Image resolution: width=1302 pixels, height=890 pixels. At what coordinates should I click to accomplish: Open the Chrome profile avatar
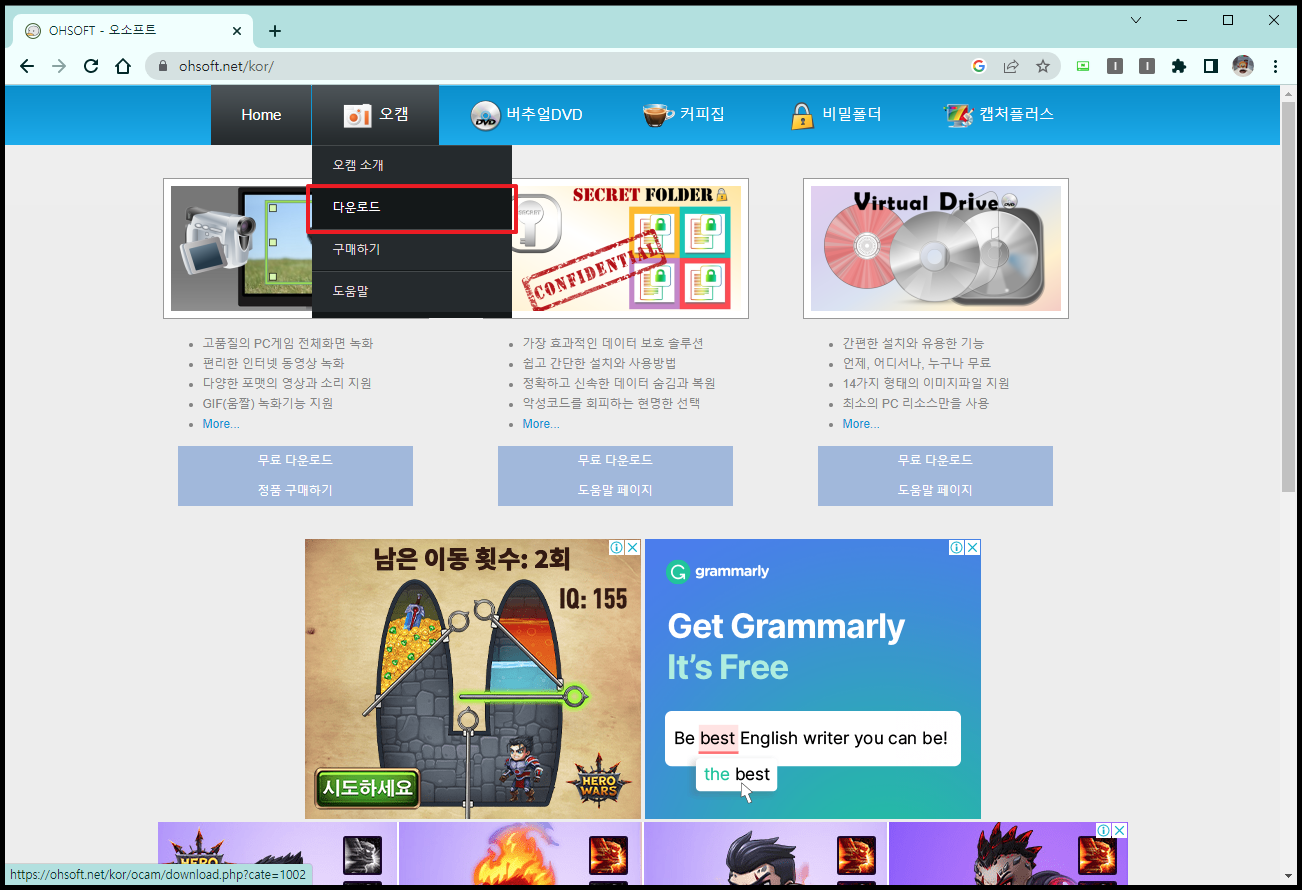(1243, 66)
